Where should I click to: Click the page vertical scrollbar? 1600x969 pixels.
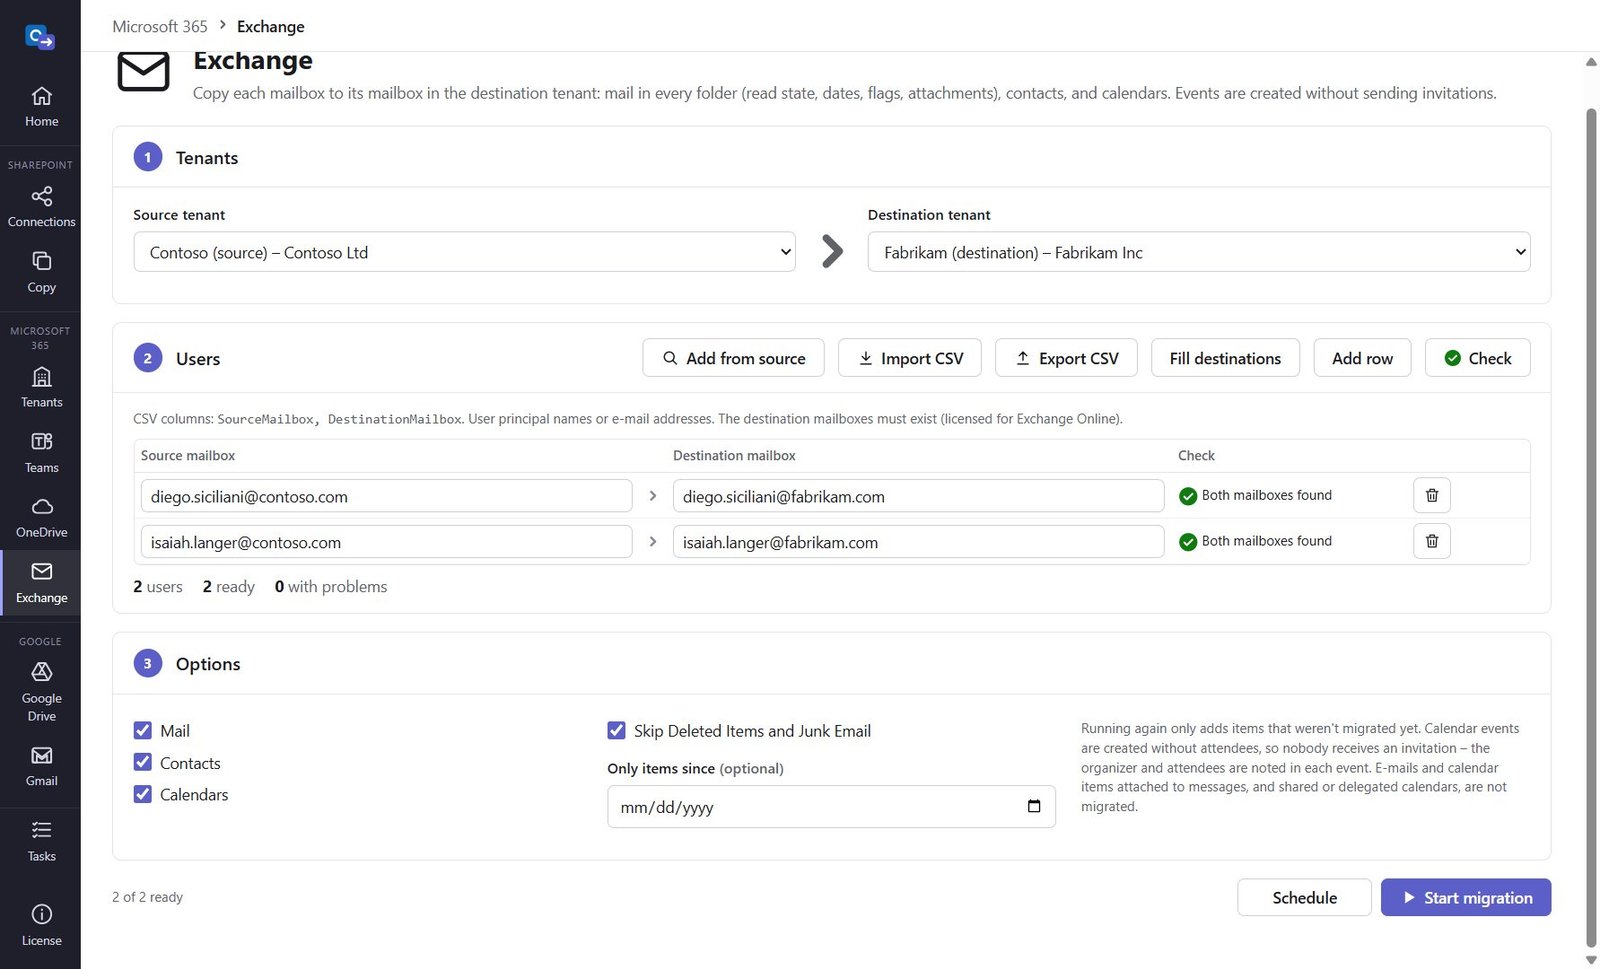point(1591,528)
